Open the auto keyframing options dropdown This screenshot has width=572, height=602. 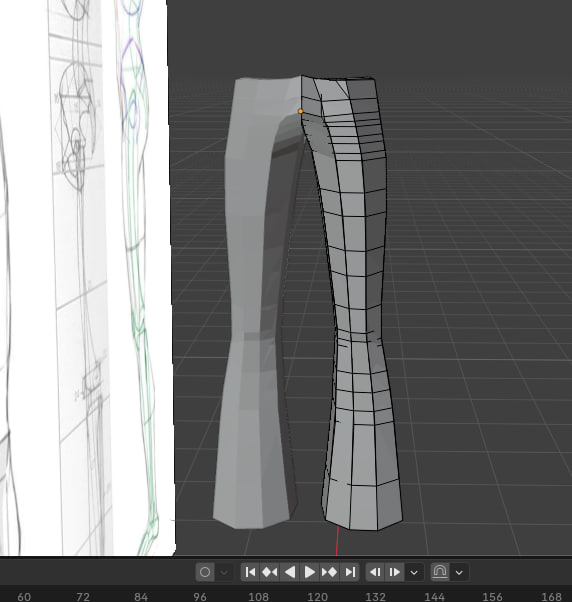pyautogui.click(x=224, y=572)
